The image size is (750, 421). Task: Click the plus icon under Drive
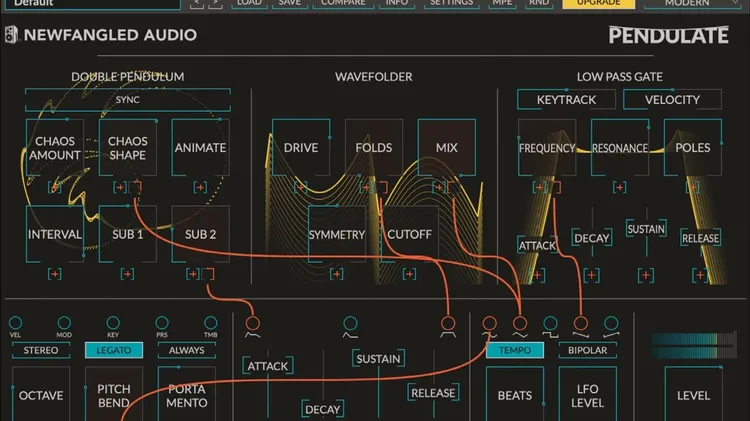click(300, 187)
